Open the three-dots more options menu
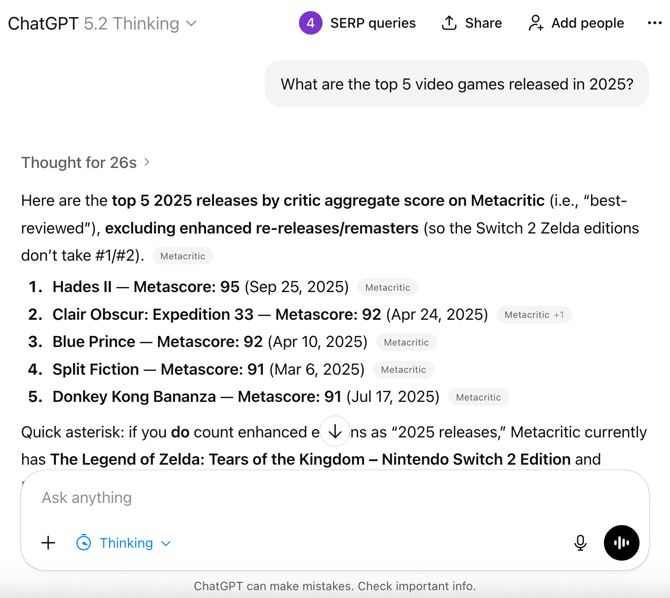 tap(654, 23)
